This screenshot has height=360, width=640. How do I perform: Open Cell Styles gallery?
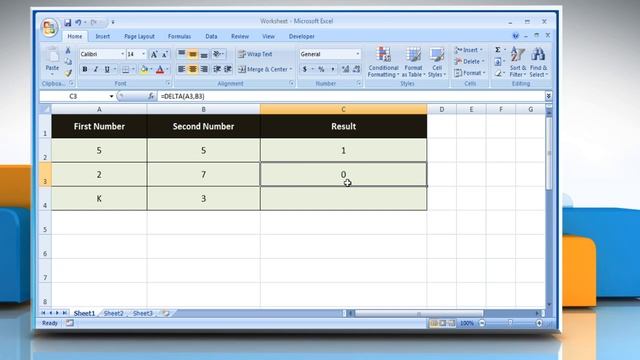click(x=437, y=62)
